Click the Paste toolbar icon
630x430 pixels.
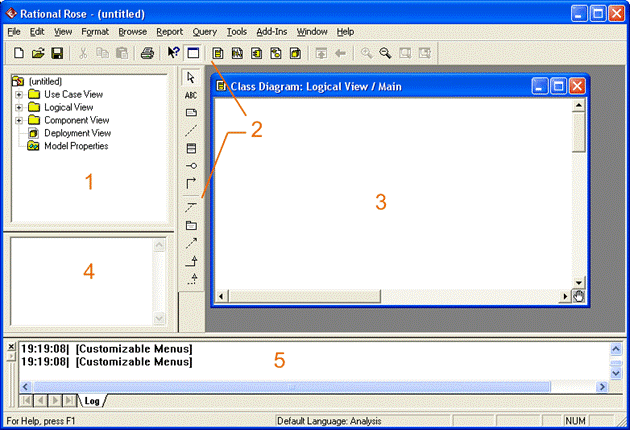[122, 53]
